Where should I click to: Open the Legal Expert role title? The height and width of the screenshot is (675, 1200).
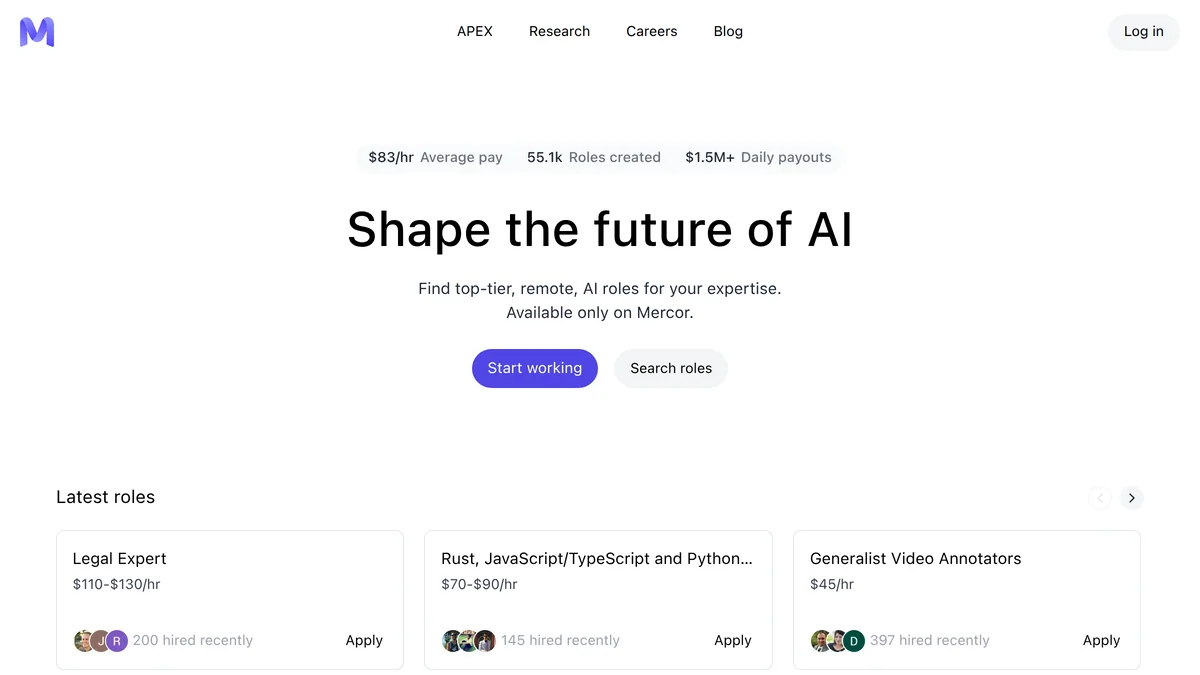[120, 559]
